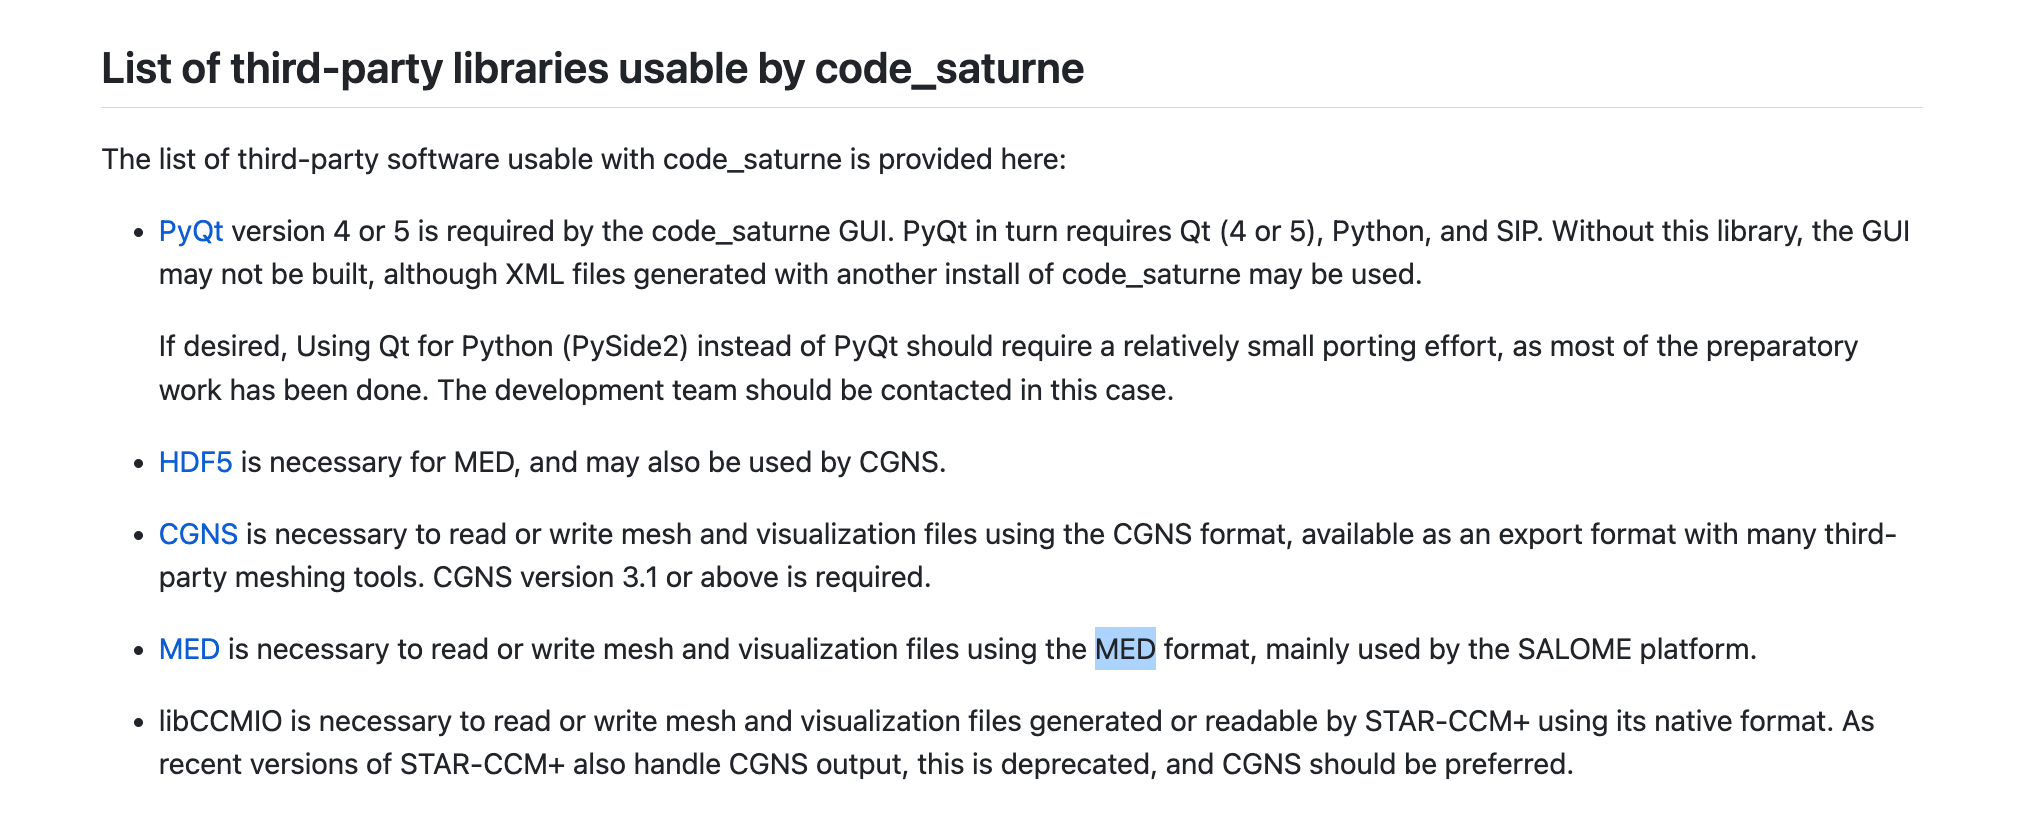This screenshot has width=2036, height=814.
Task: Click the word XML in the PyQt bullet
Action: click(534, 275)
